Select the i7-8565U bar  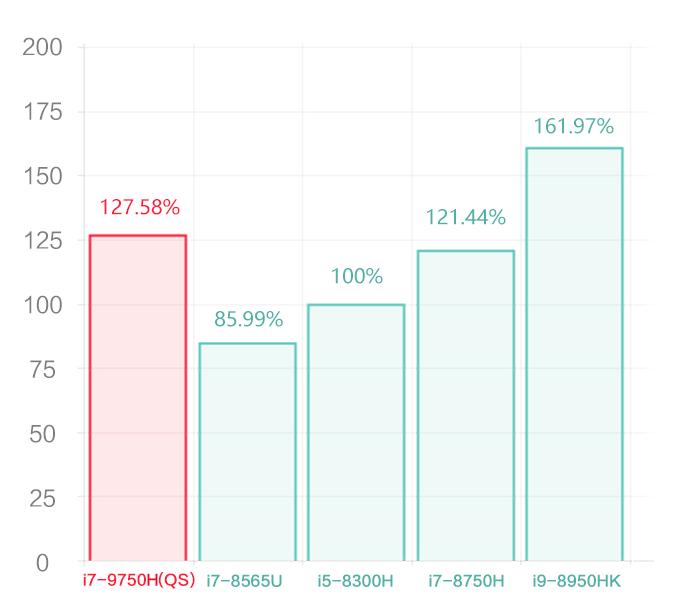[x=247, y=452]
